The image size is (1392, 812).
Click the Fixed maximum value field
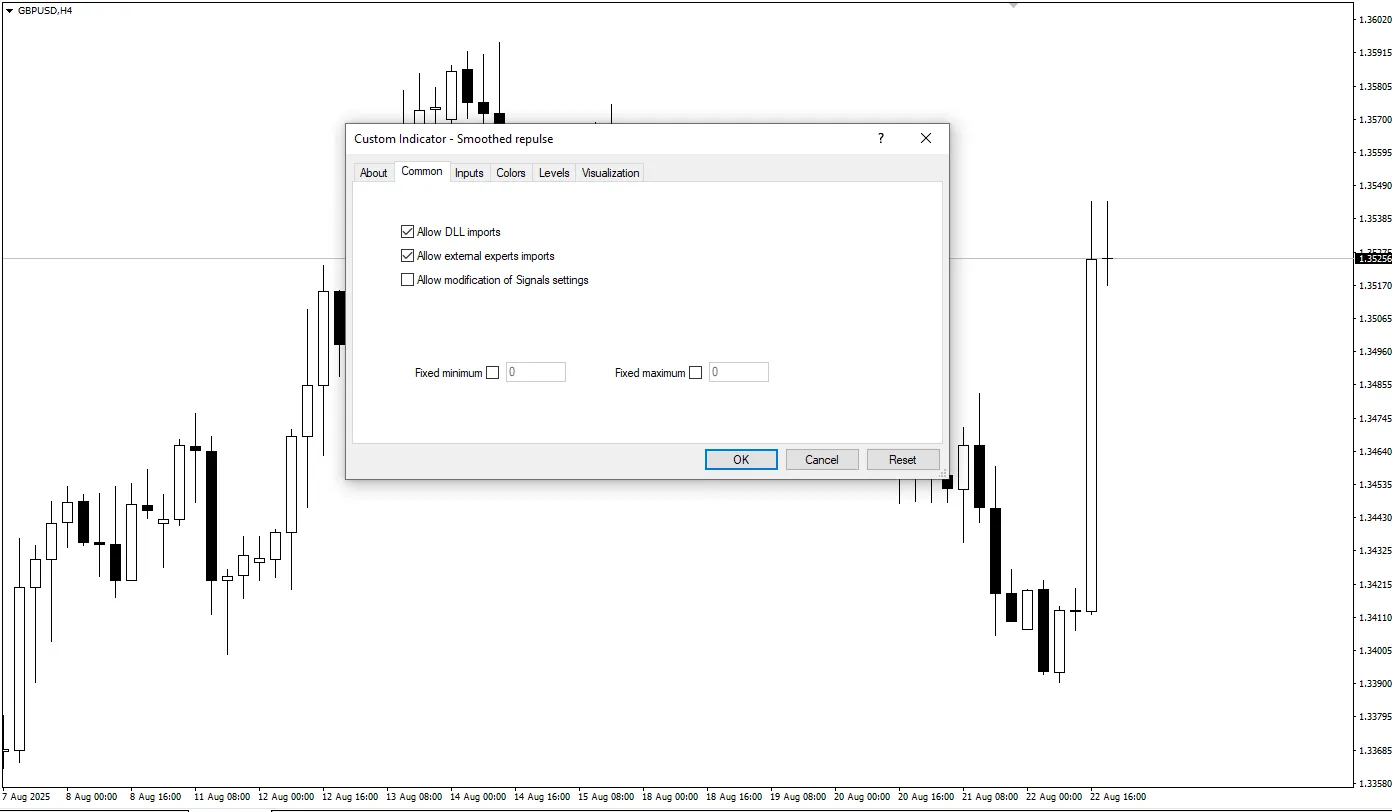pyautogui.click(x=739, y=372)
